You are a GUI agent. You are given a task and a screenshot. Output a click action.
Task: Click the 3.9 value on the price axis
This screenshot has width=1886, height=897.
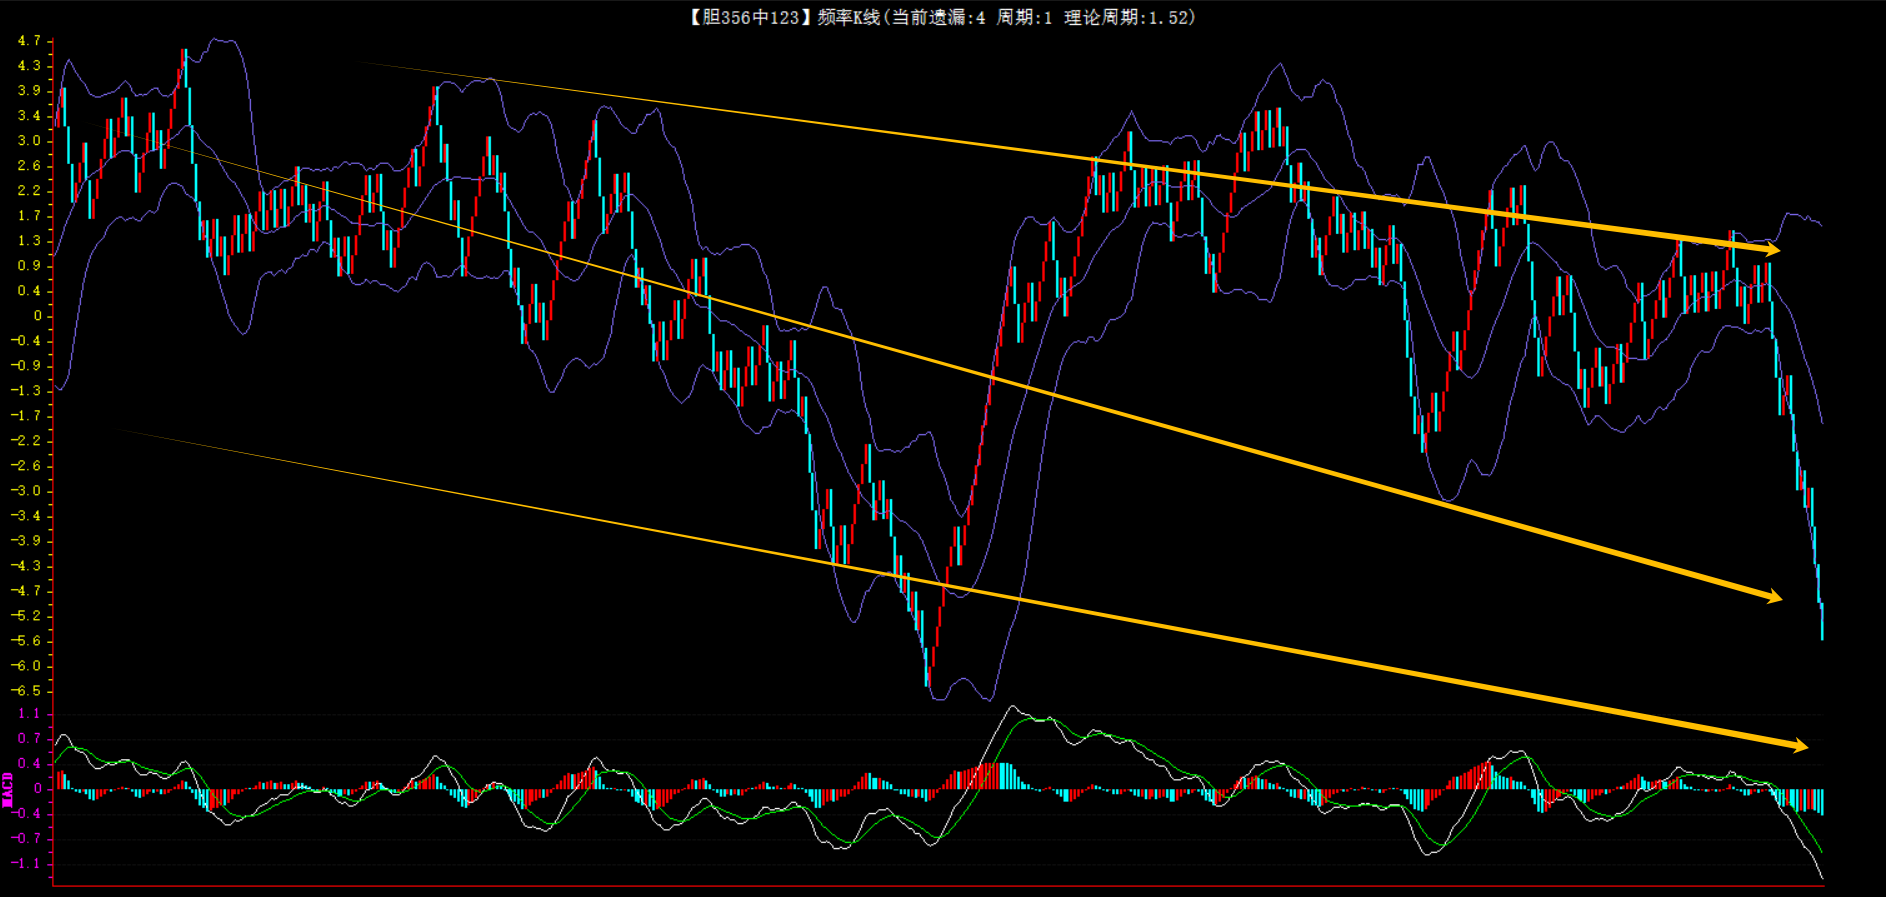coord(29,91)
